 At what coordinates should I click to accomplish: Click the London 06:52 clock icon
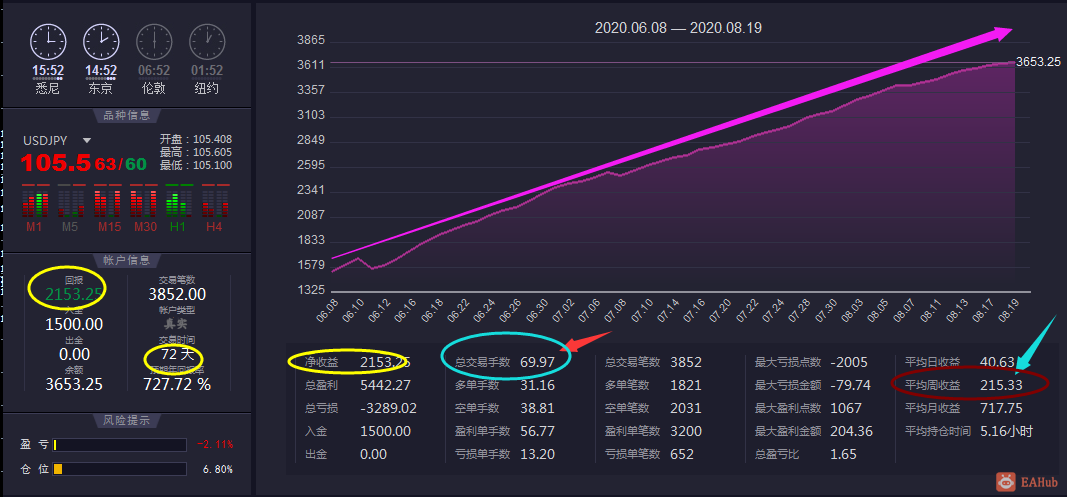tap(154, 42)
